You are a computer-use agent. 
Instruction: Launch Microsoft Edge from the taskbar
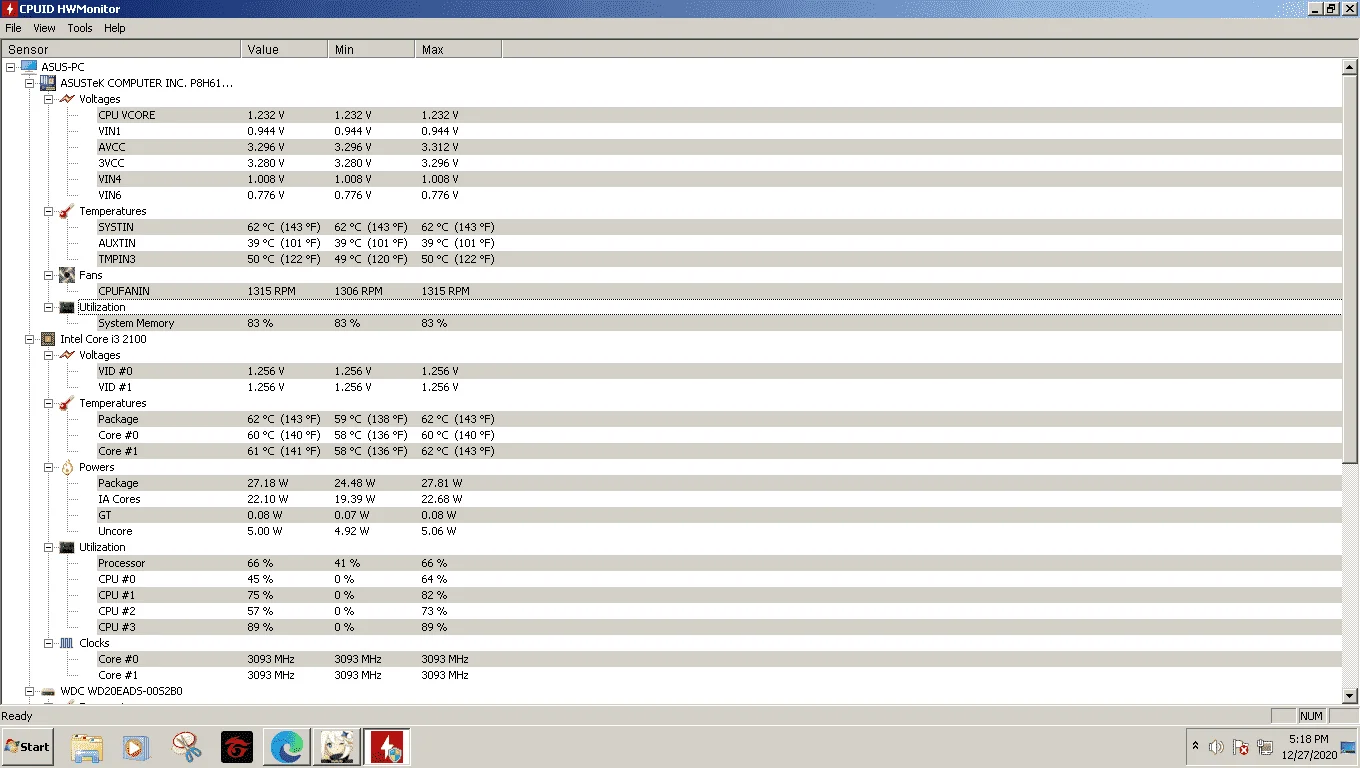[287, 747]
